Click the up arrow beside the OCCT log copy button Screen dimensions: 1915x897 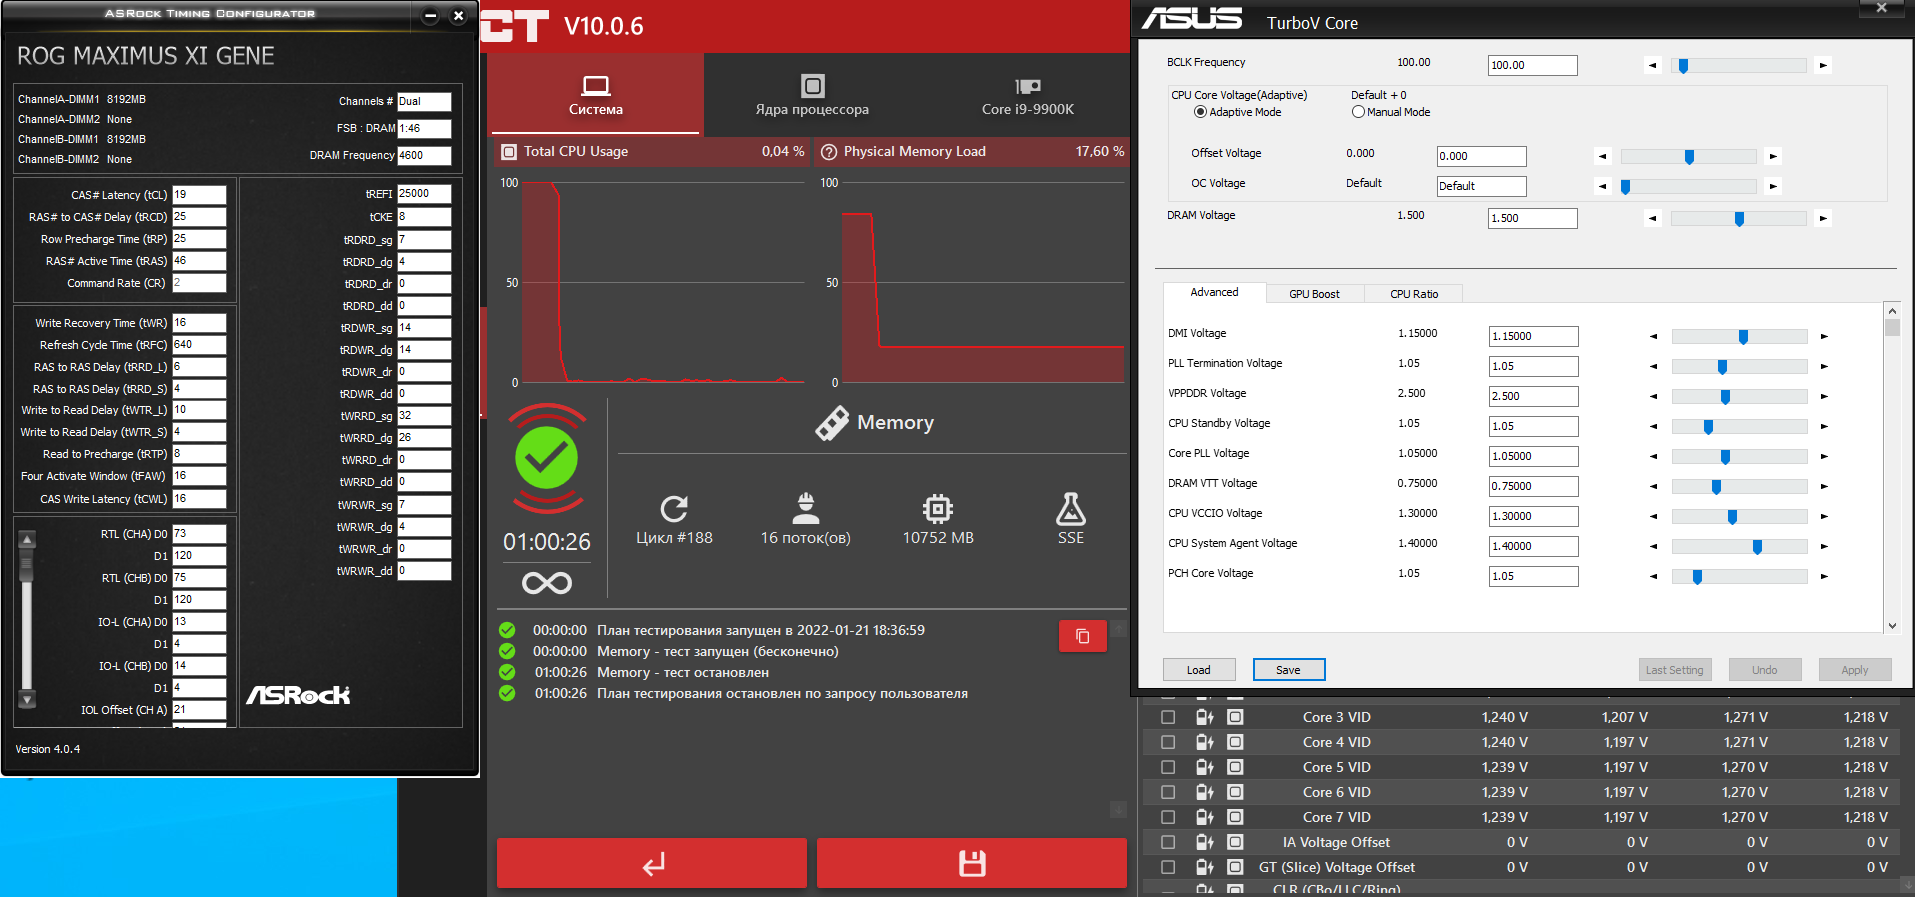(1119, 628)
